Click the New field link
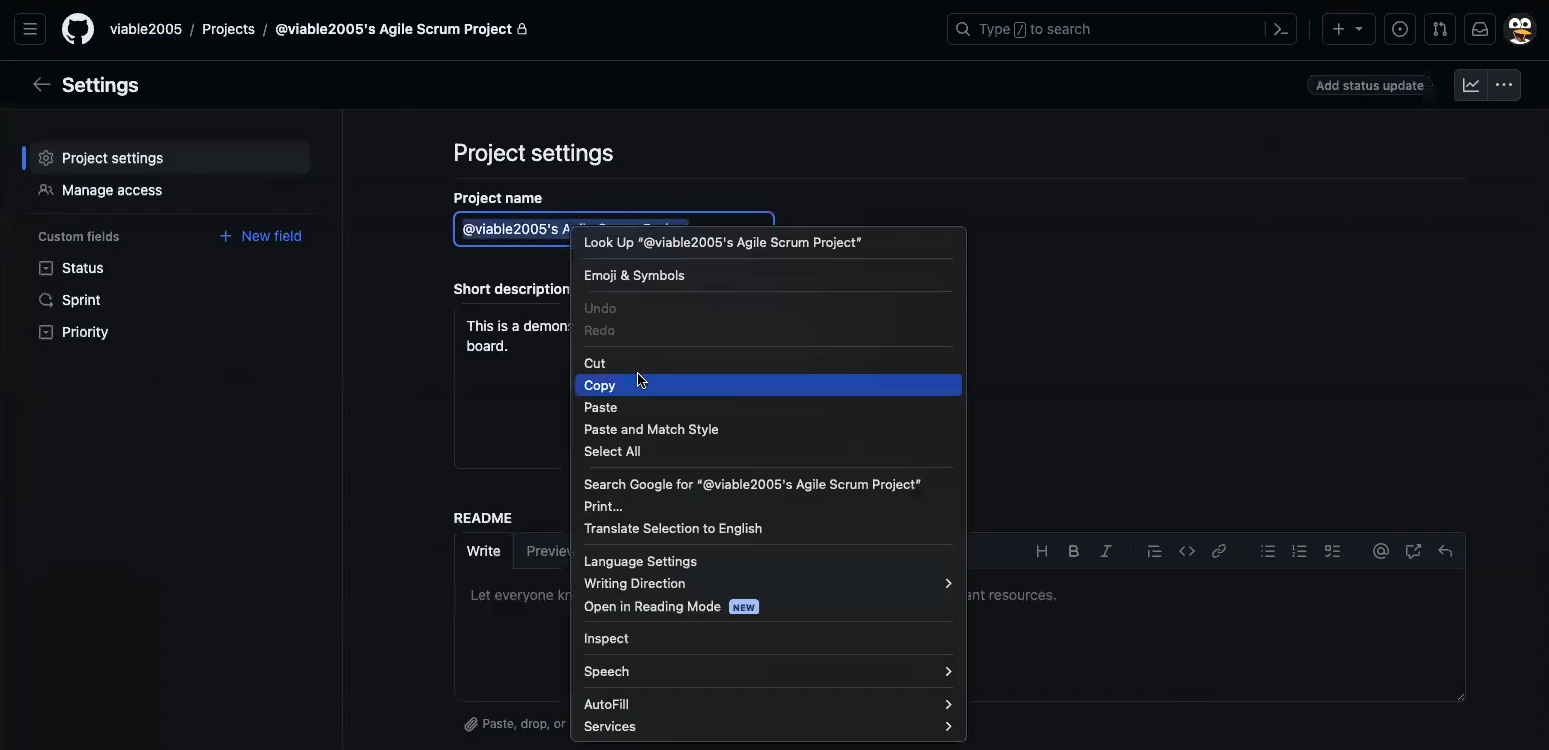1549x750 pixels. 260,236
